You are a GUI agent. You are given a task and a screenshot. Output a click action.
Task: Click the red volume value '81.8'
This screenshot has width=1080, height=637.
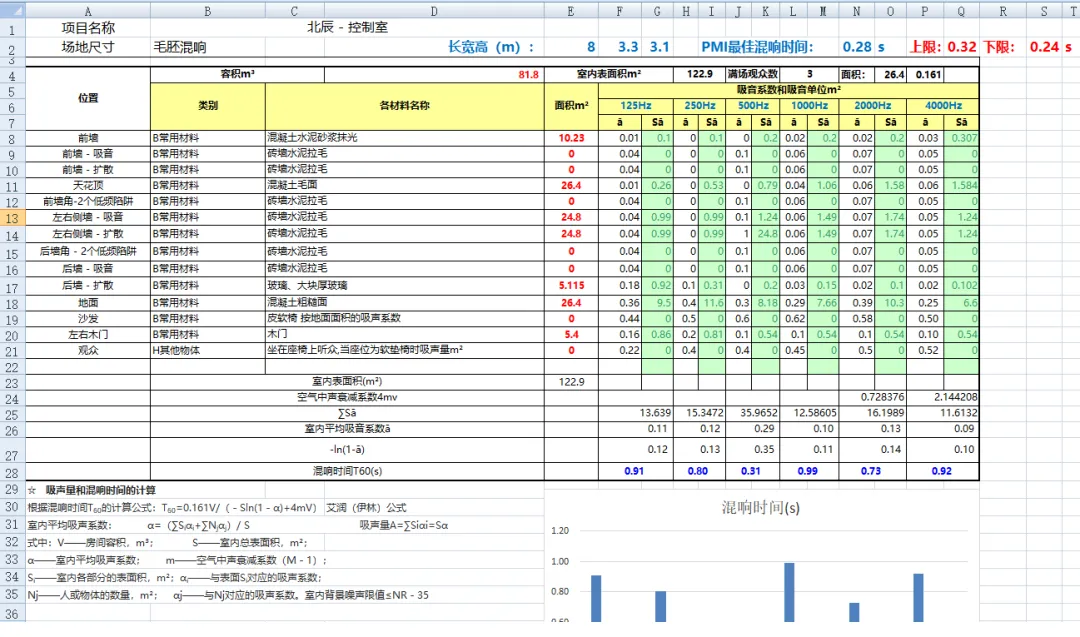528,74
